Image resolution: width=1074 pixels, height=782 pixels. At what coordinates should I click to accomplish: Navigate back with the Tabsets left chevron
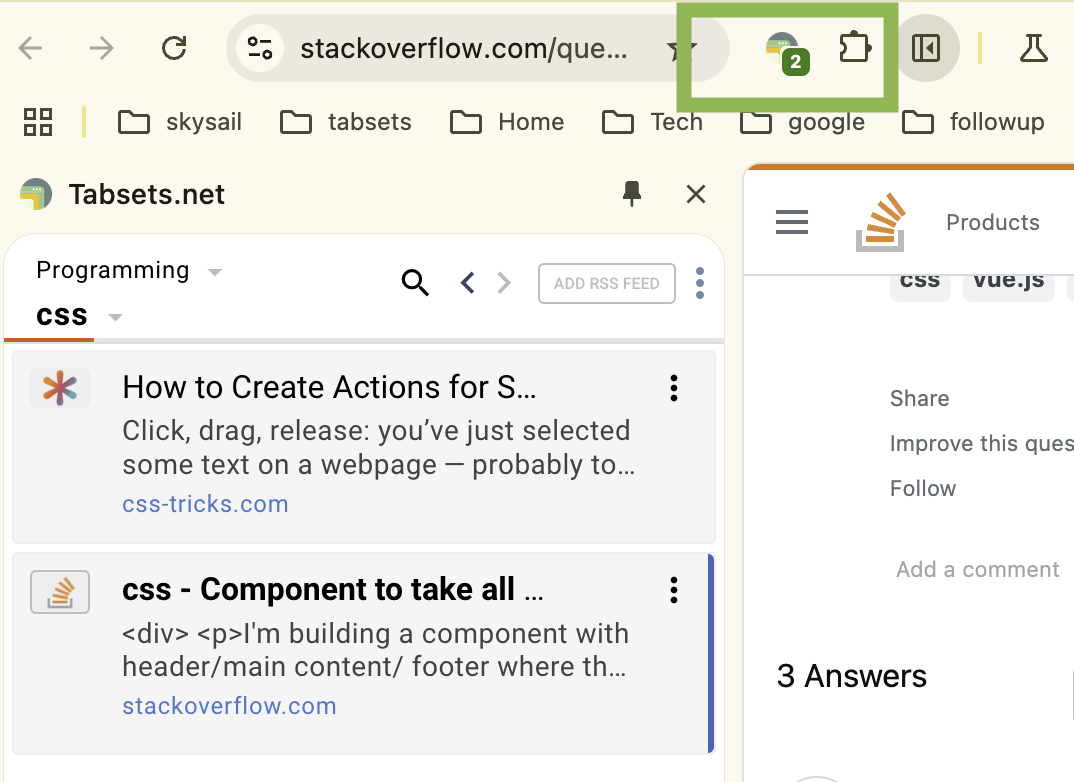click(x=468, y=283)
